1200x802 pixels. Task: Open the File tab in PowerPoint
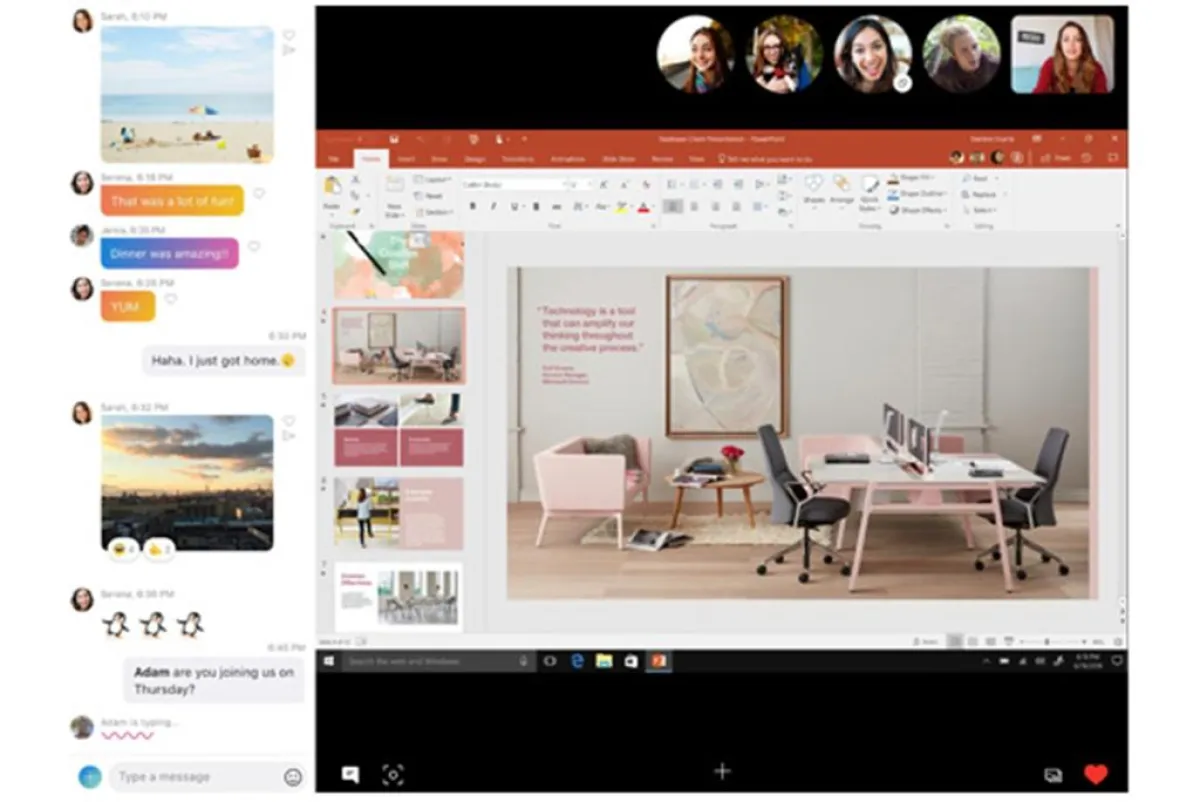(x=333, y=159)
